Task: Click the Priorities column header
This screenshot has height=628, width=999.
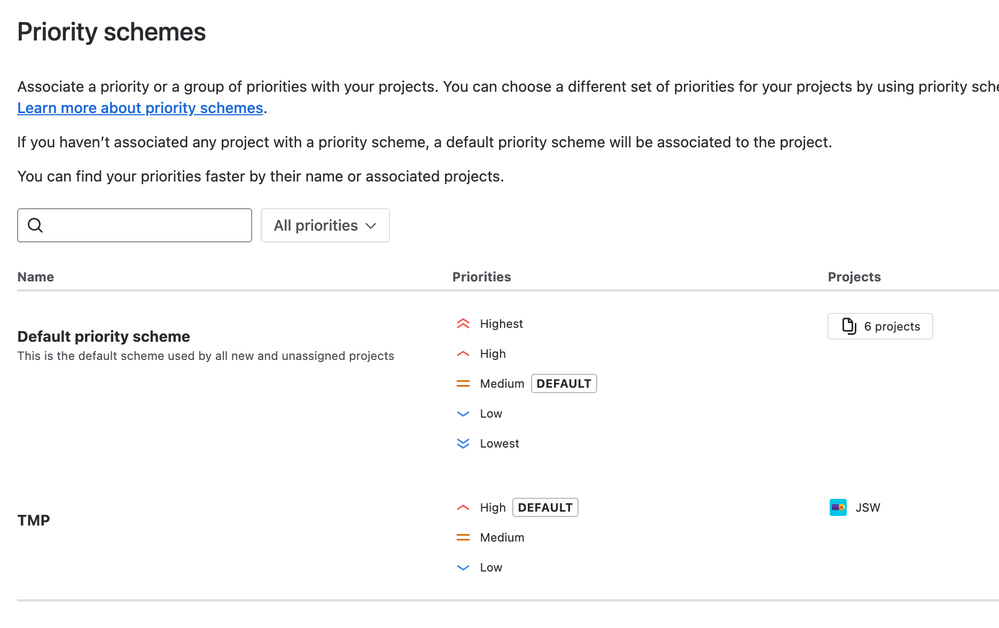Action: tap(482, 277)
